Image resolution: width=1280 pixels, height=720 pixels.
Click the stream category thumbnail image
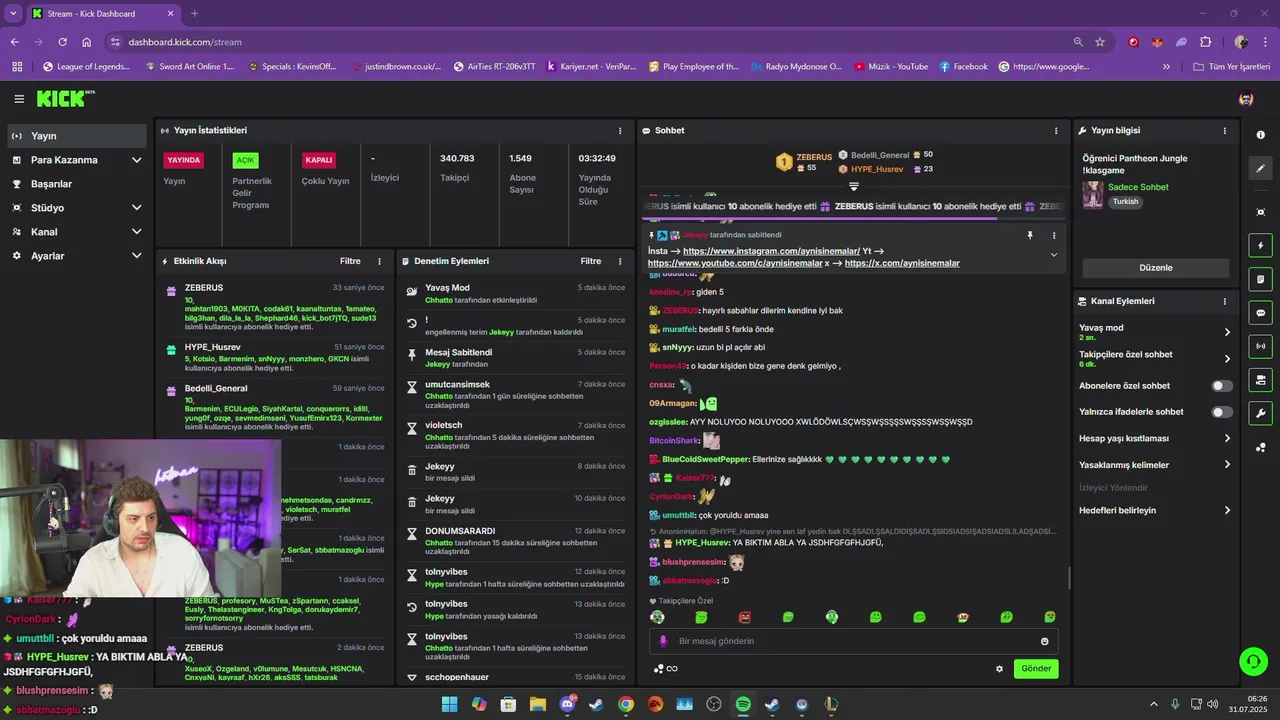(x=1093, y=194)
